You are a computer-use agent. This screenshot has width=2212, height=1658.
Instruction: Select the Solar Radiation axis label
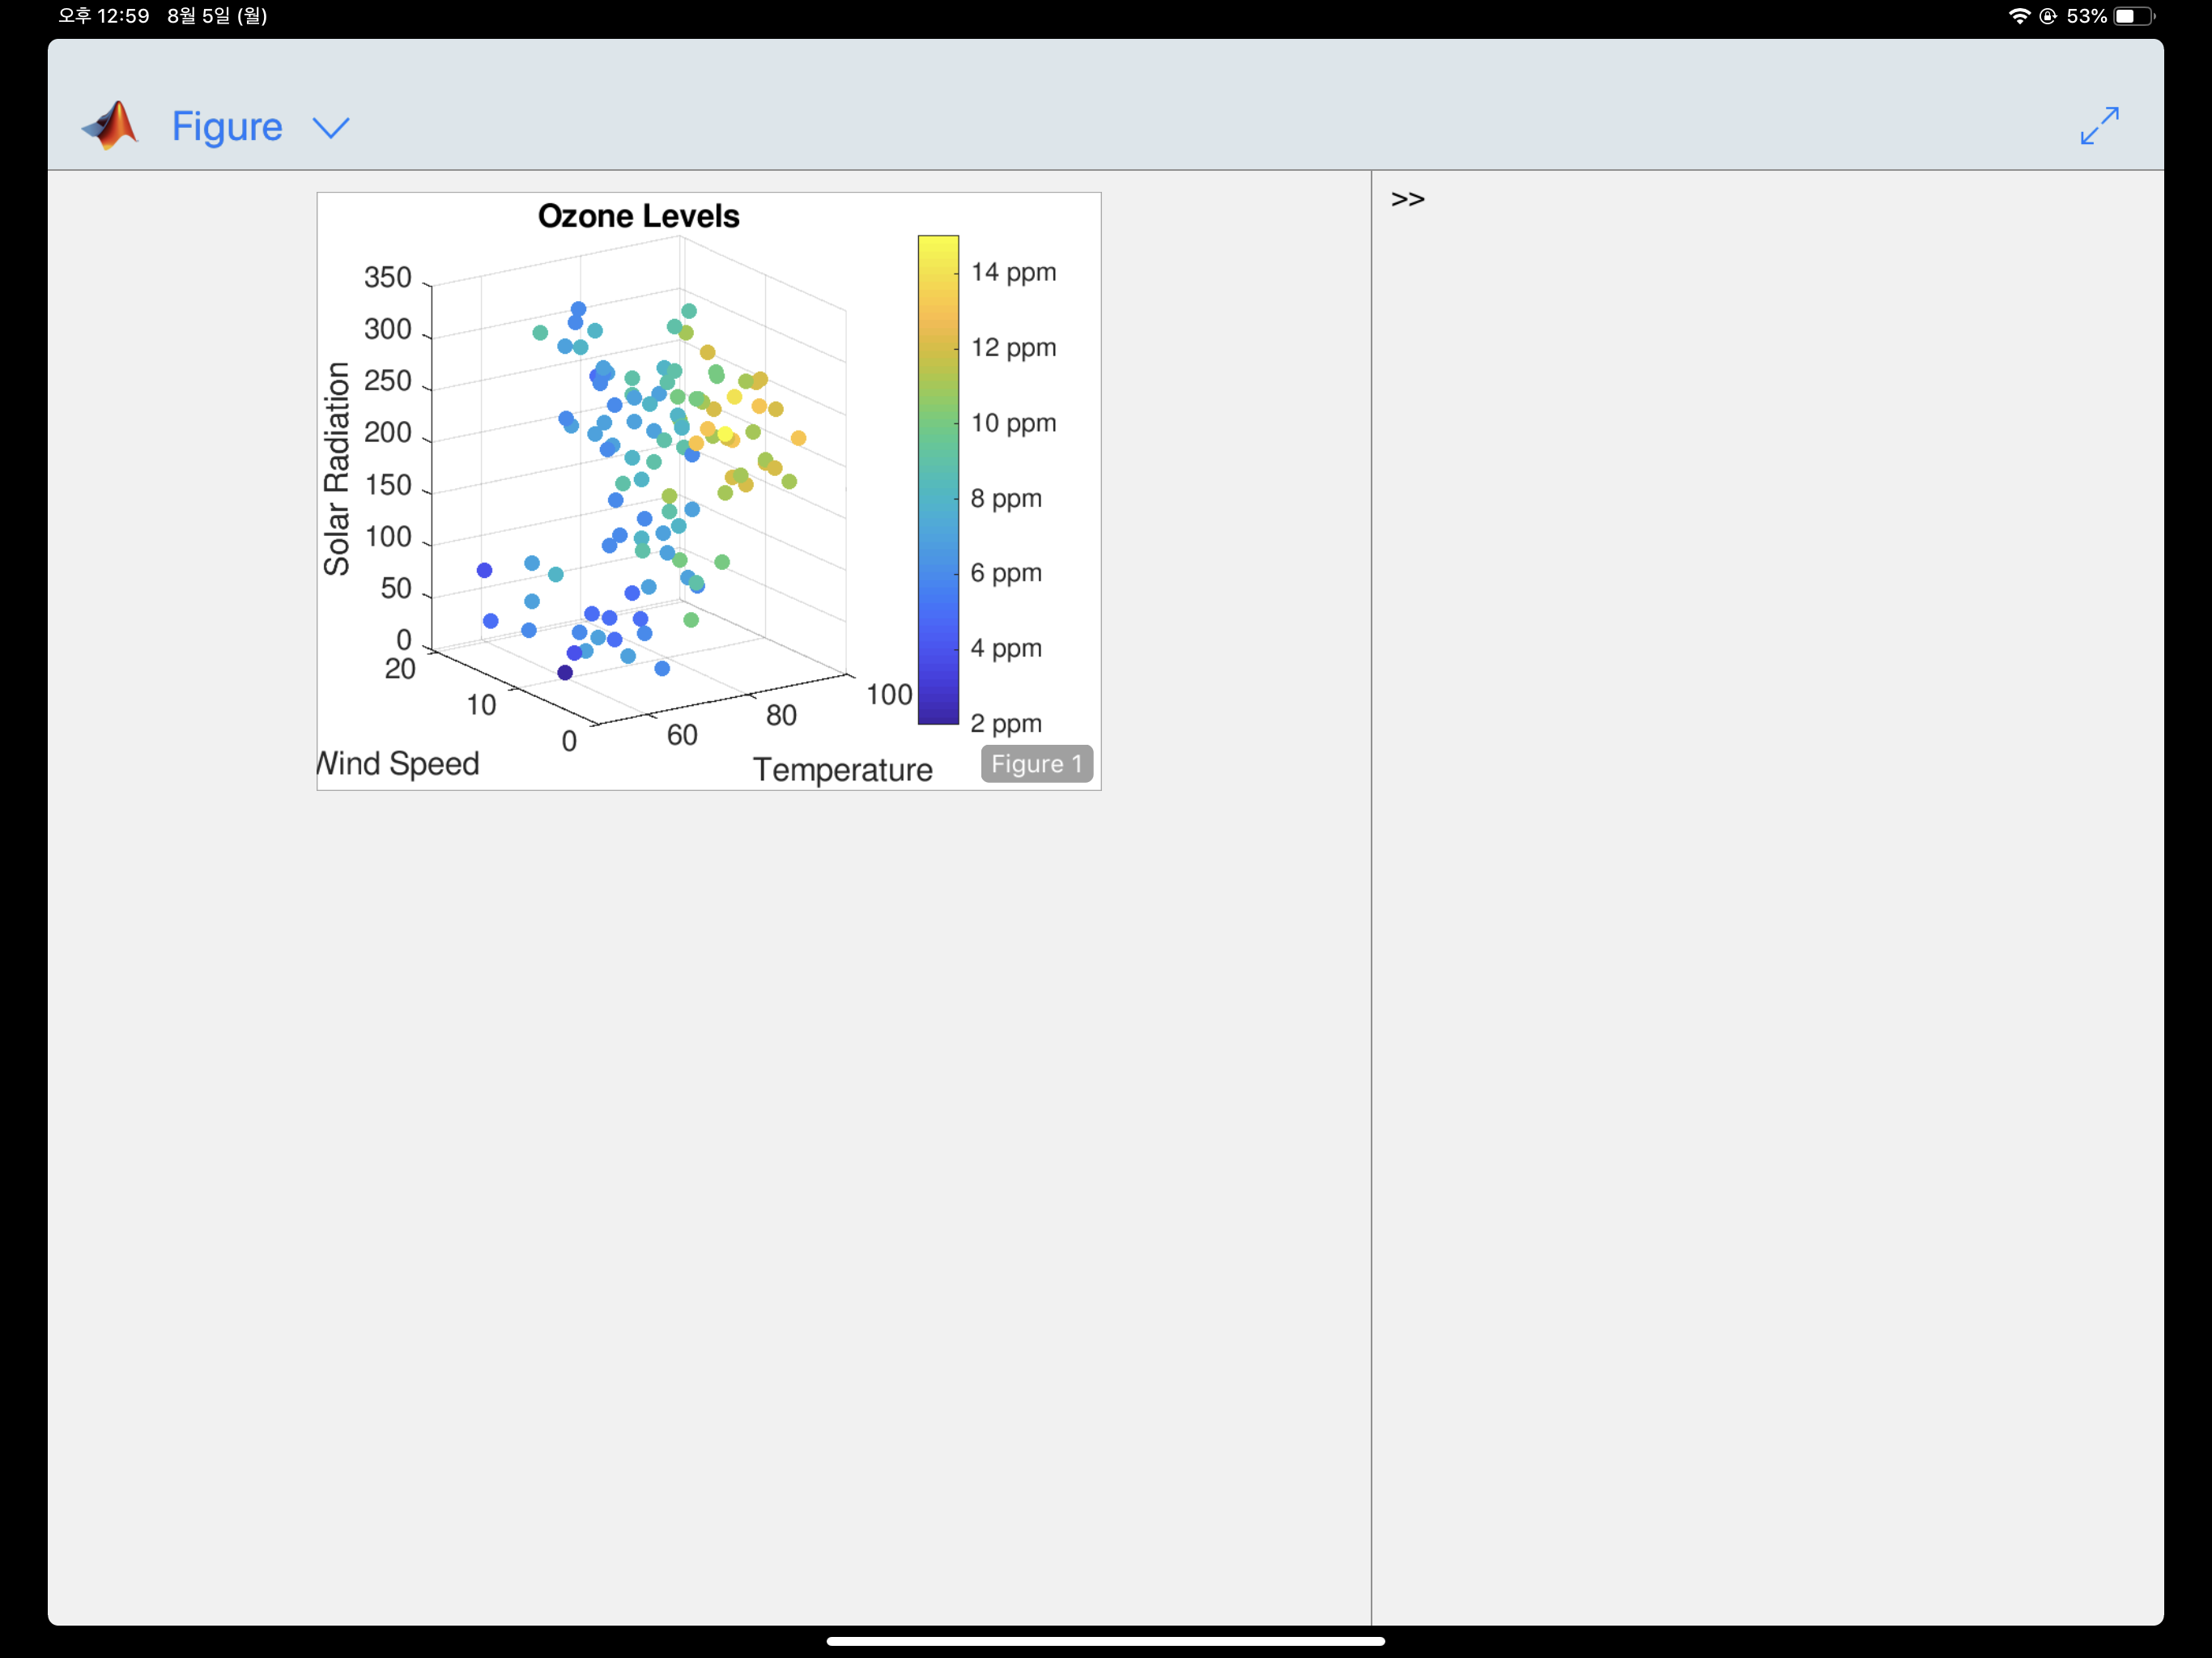(337, 469)
